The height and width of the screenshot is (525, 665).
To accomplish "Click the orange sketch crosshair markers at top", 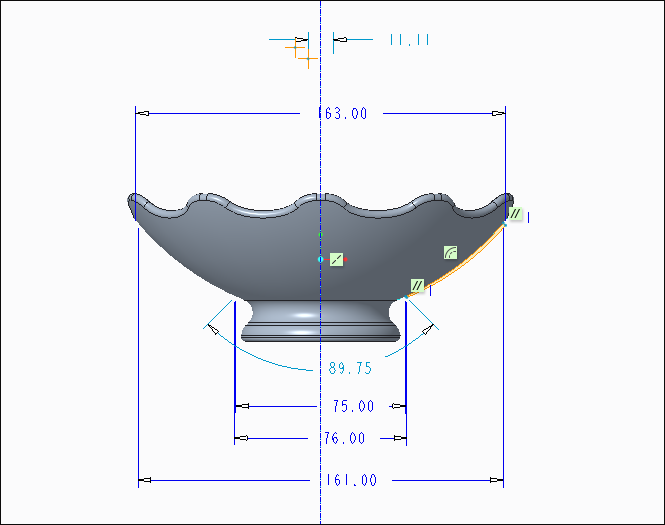I will pos(302,53).
